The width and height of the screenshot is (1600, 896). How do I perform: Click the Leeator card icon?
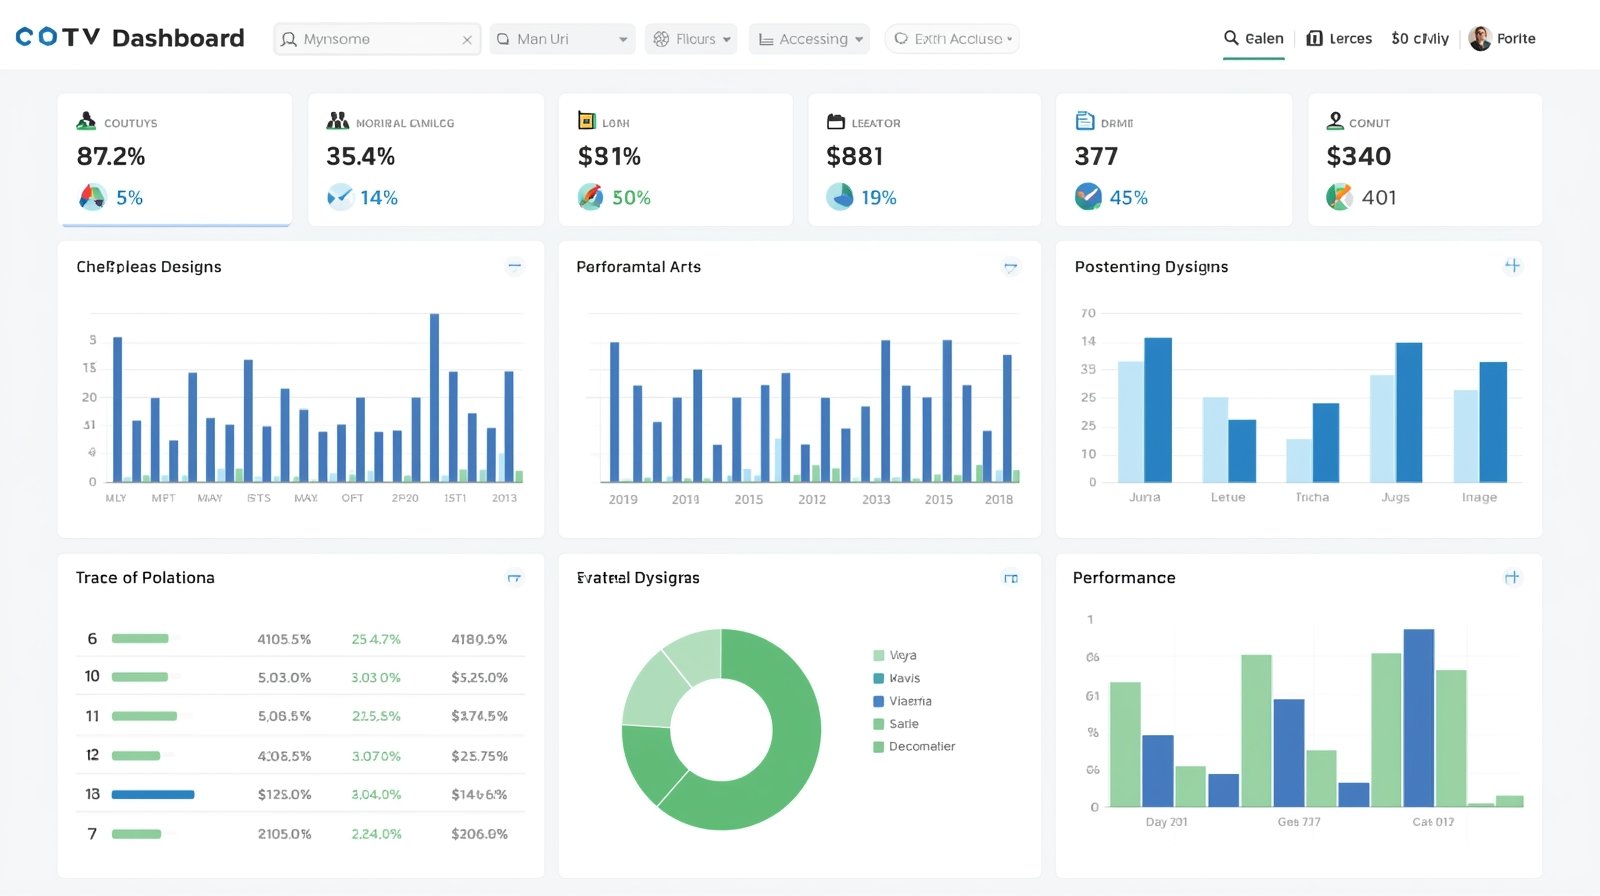pos(836,122)
